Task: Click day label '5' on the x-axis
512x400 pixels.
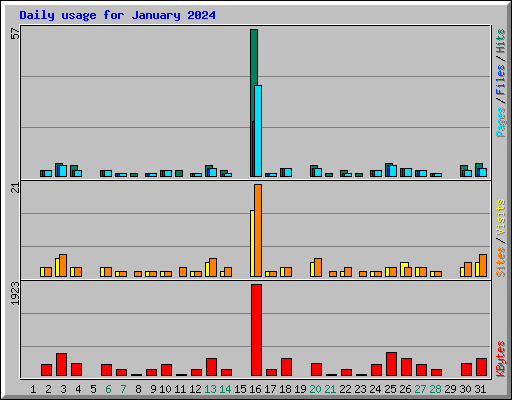Action: point(93,389)
